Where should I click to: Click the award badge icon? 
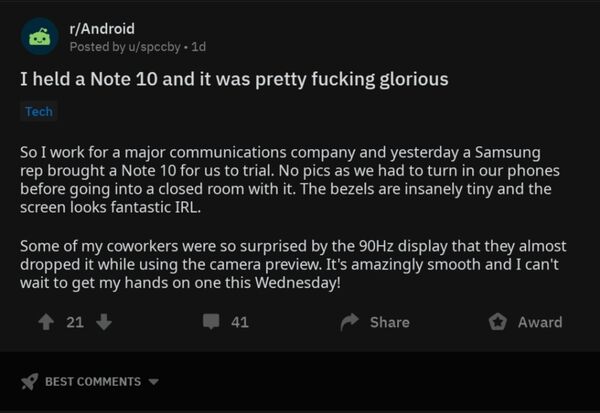[497, 322]
